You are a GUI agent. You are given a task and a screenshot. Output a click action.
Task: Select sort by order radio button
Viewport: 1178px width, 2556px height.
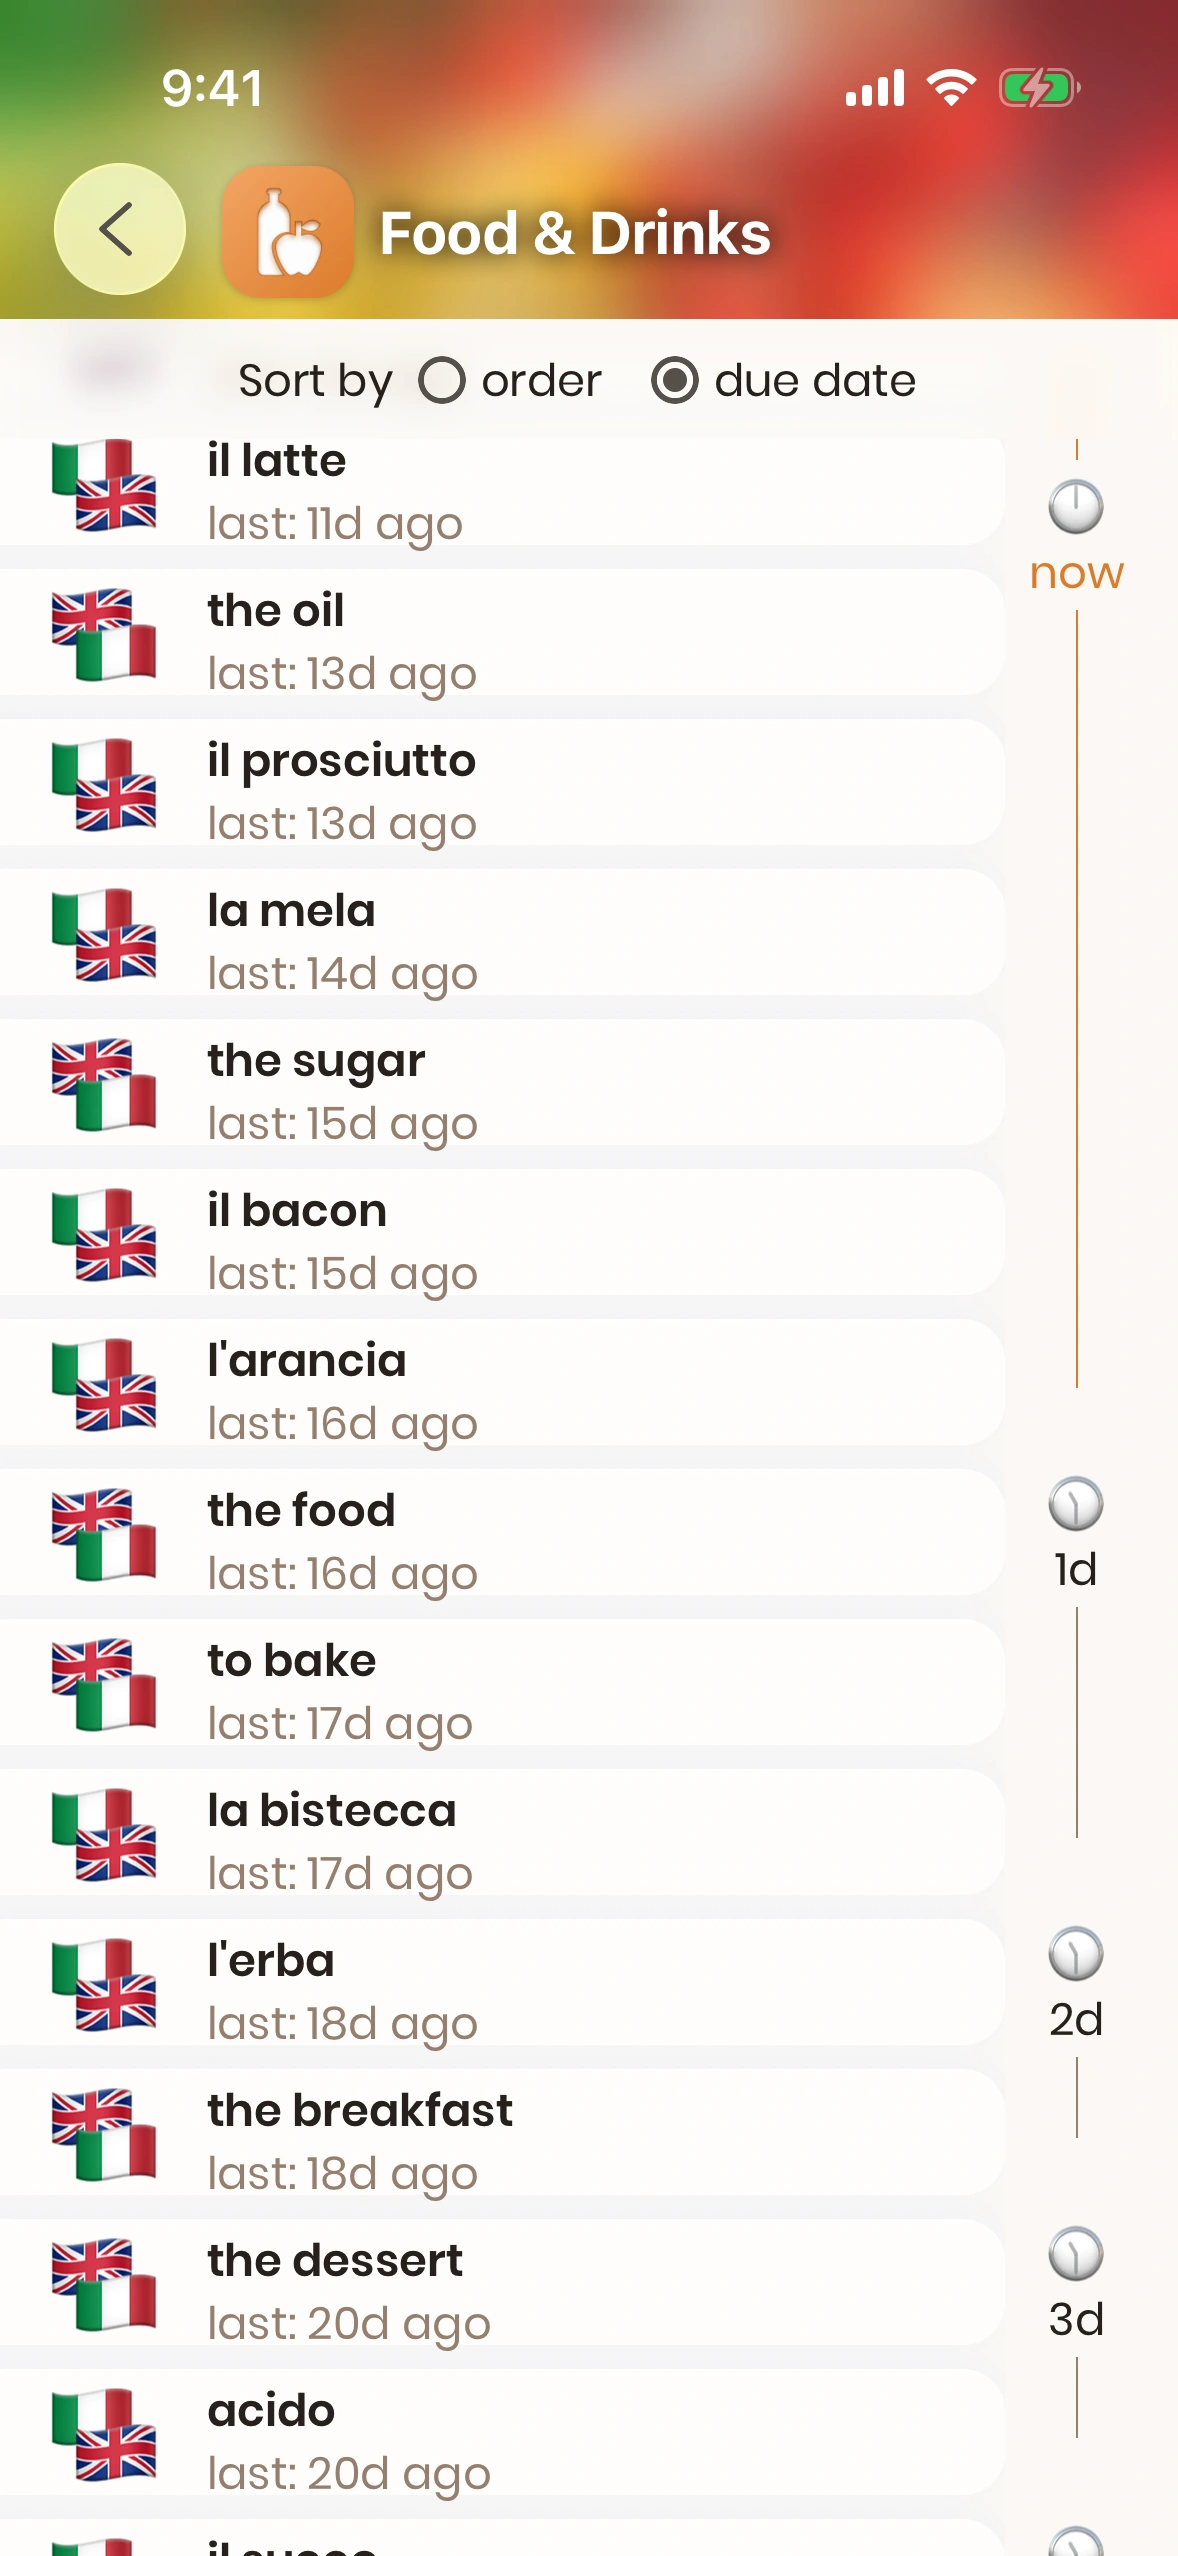[x=441, y=381]
